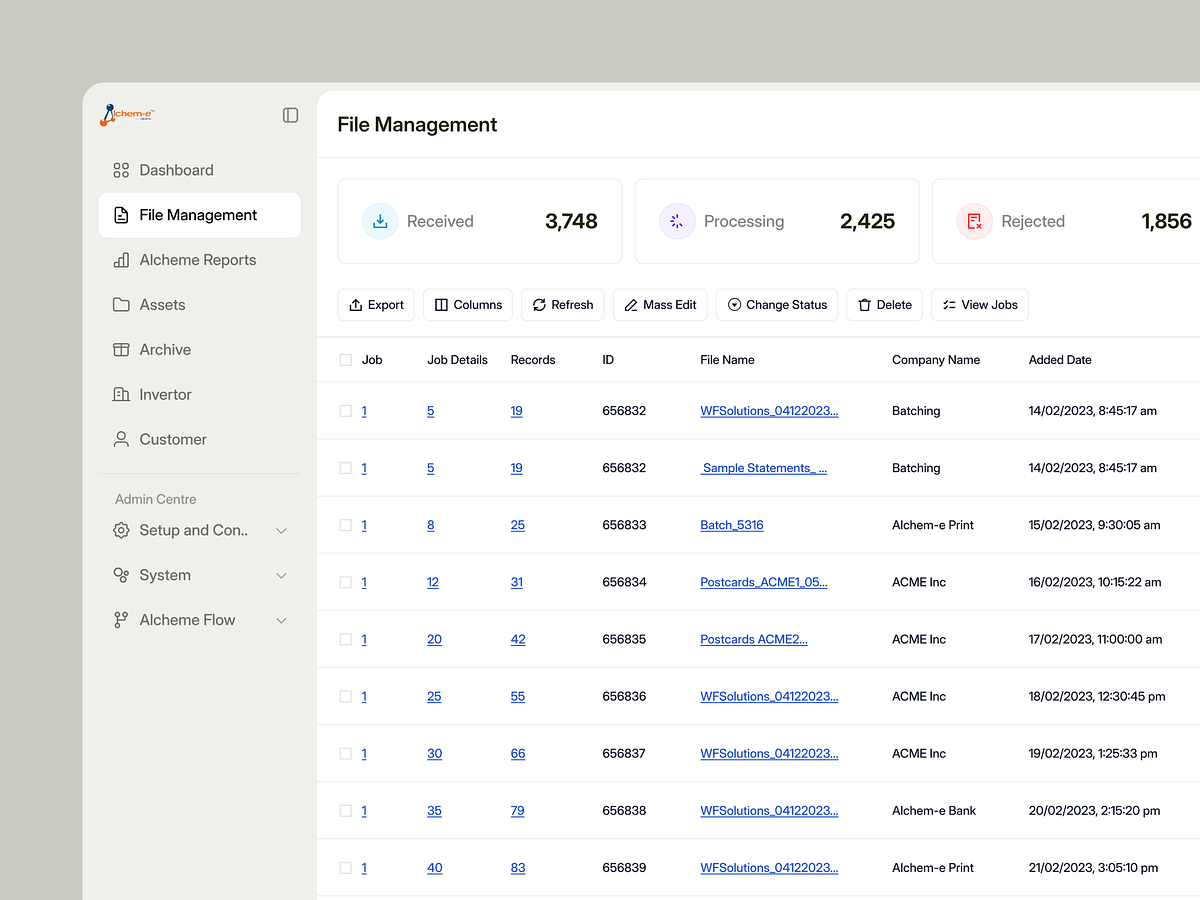
Task: Go to Assets in sidebar
Action: coord(200,305)
